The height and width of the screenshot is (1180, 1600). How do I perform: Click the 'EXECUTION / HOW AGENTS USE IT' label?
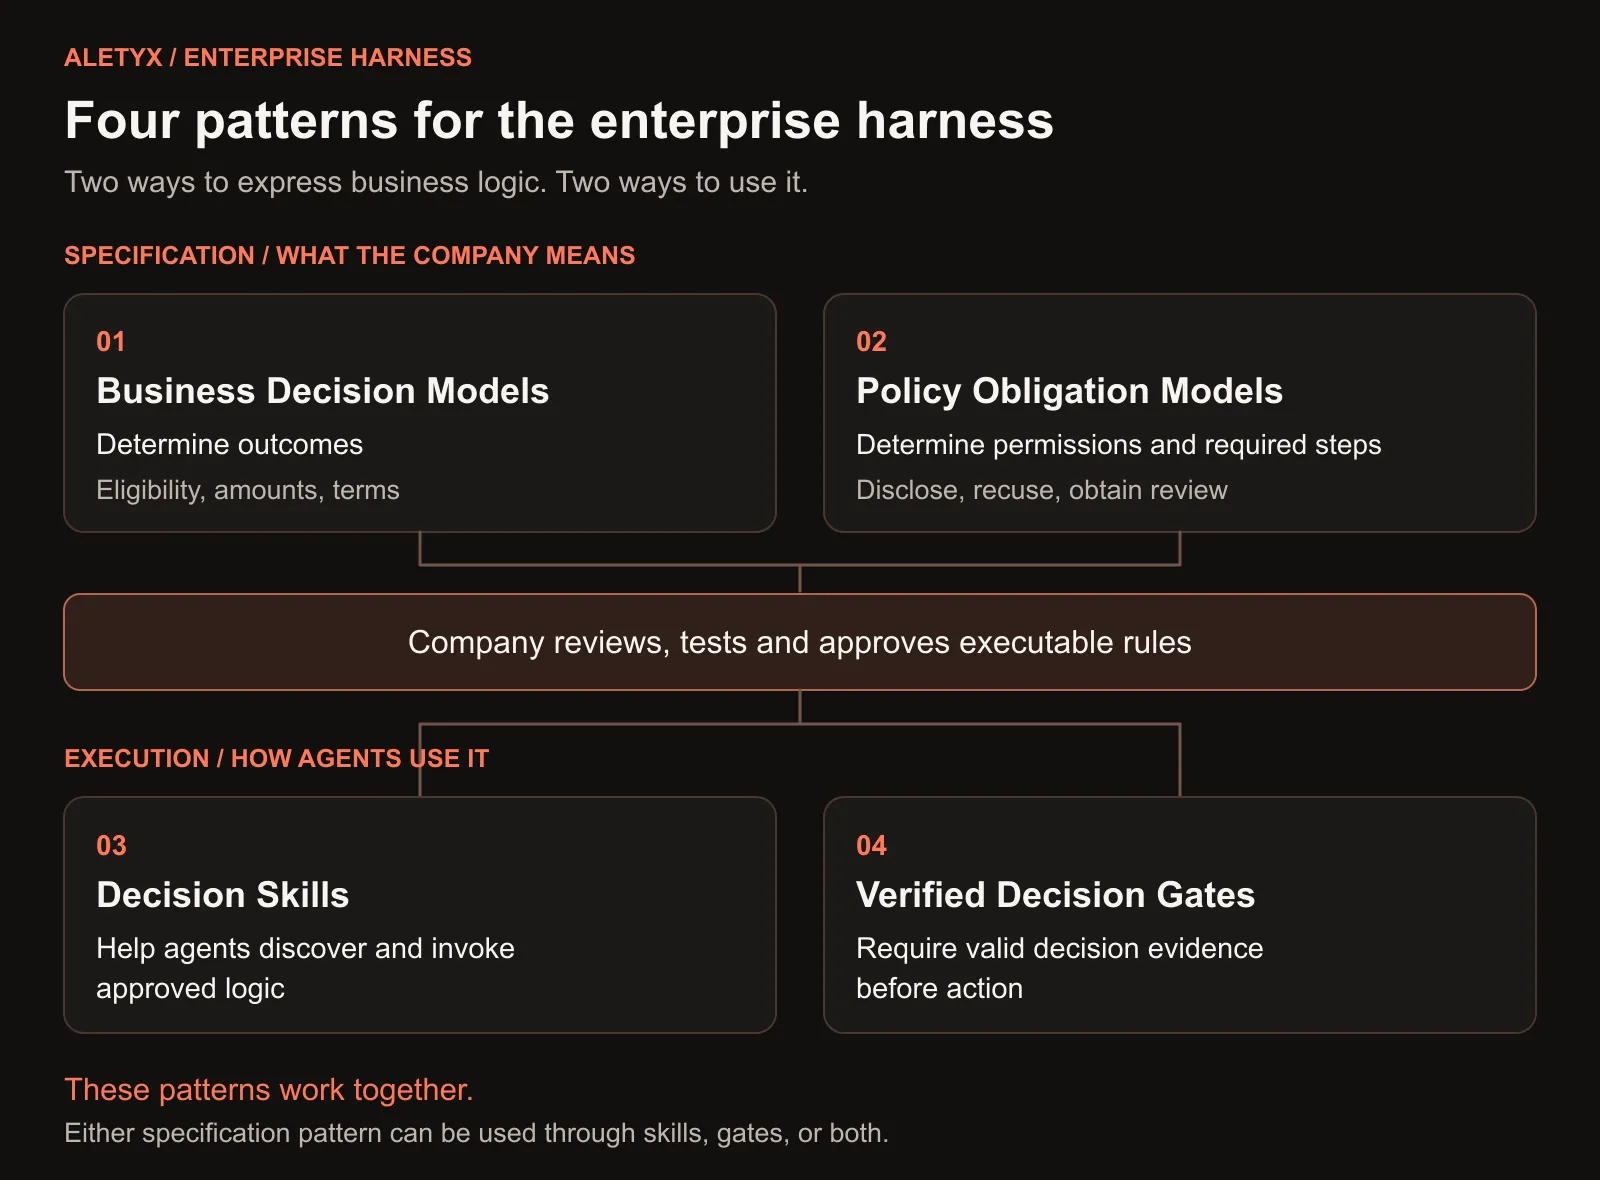point(277,758)
